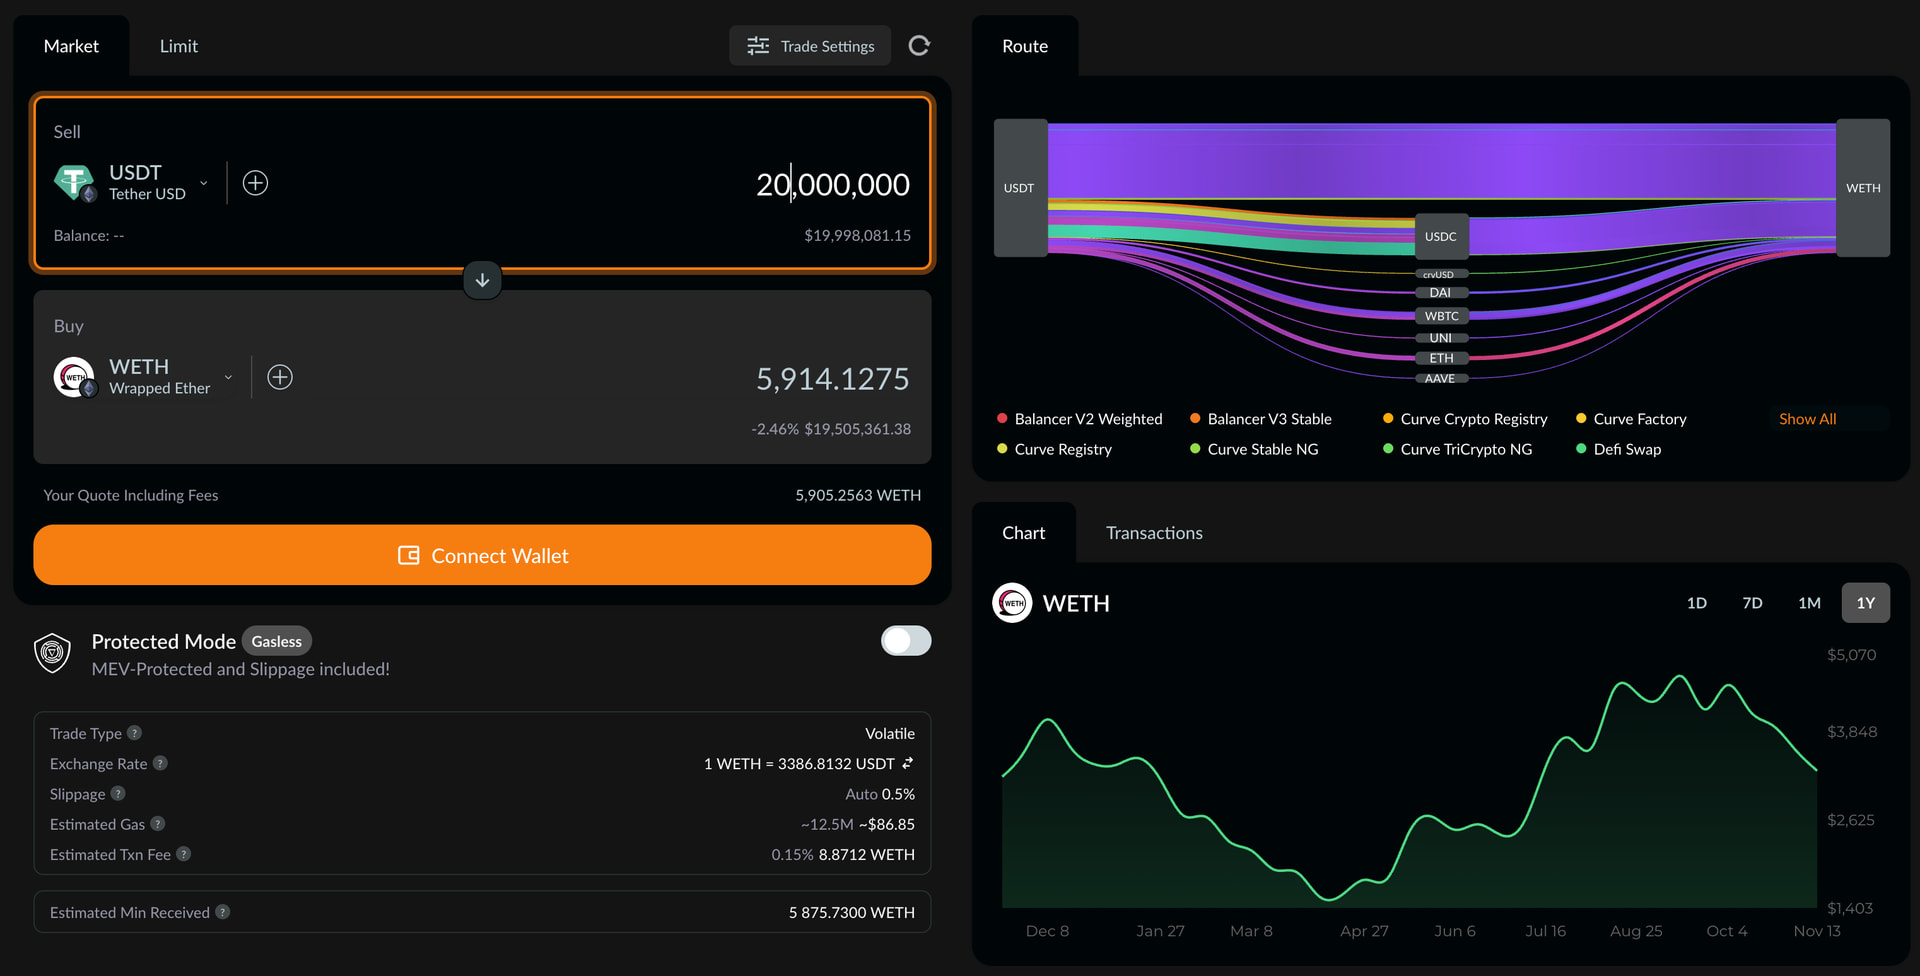Click the AAVE node in the route diagram
This screenshot has width=1920, height=976.
point(1441,379)
